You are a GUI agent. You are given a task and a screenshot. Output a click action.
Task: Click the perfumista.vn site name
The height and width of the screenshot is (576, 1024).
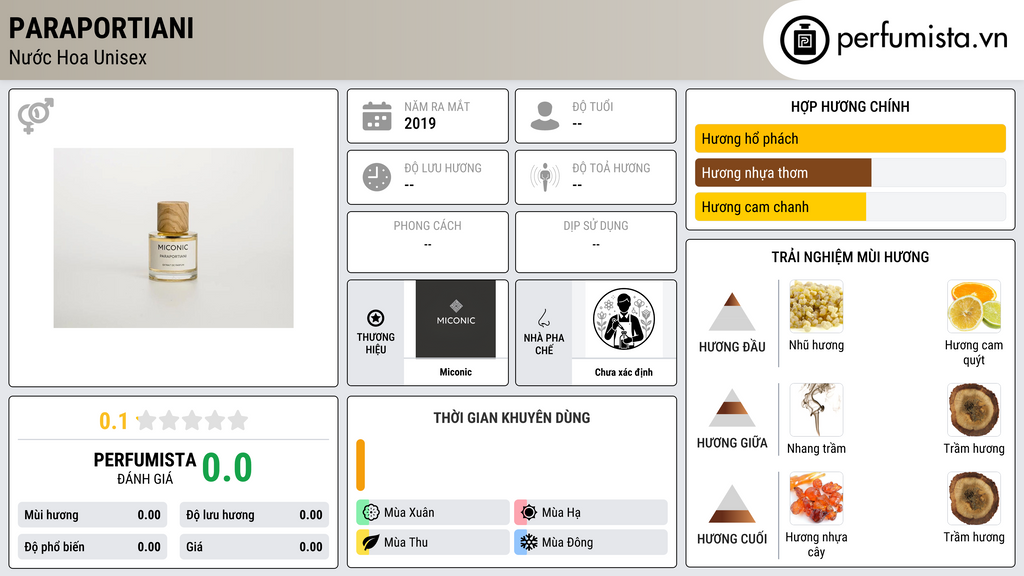[x=922, y=38]
